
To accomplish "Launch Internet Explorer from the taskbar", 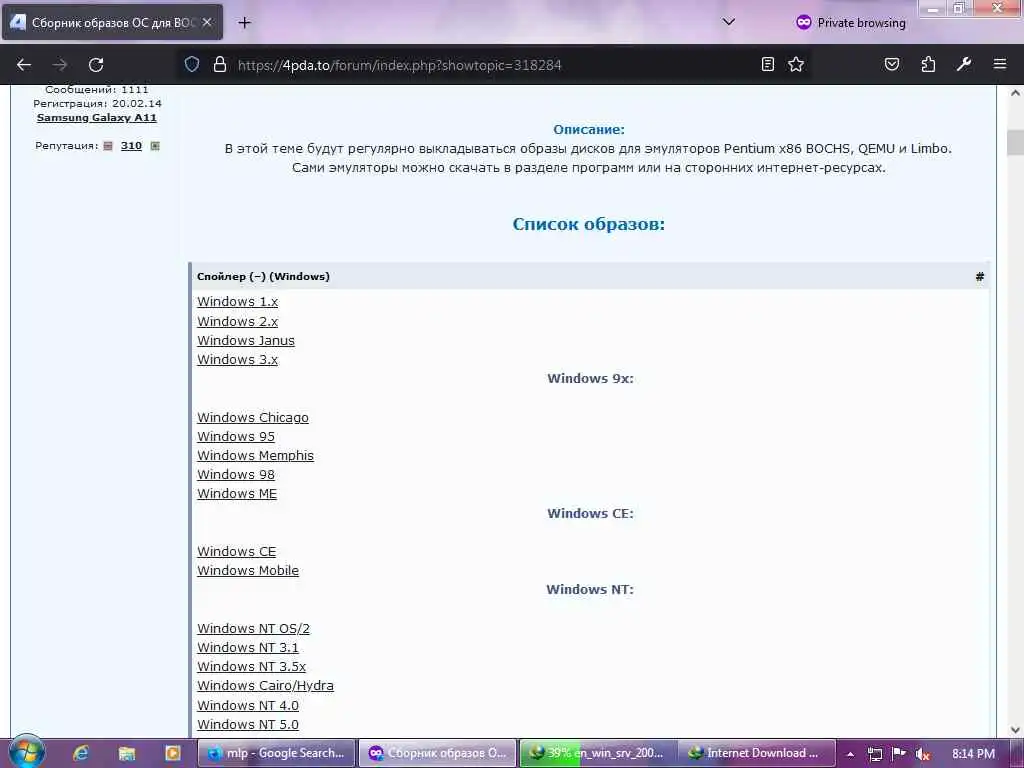I will point(81,753).
